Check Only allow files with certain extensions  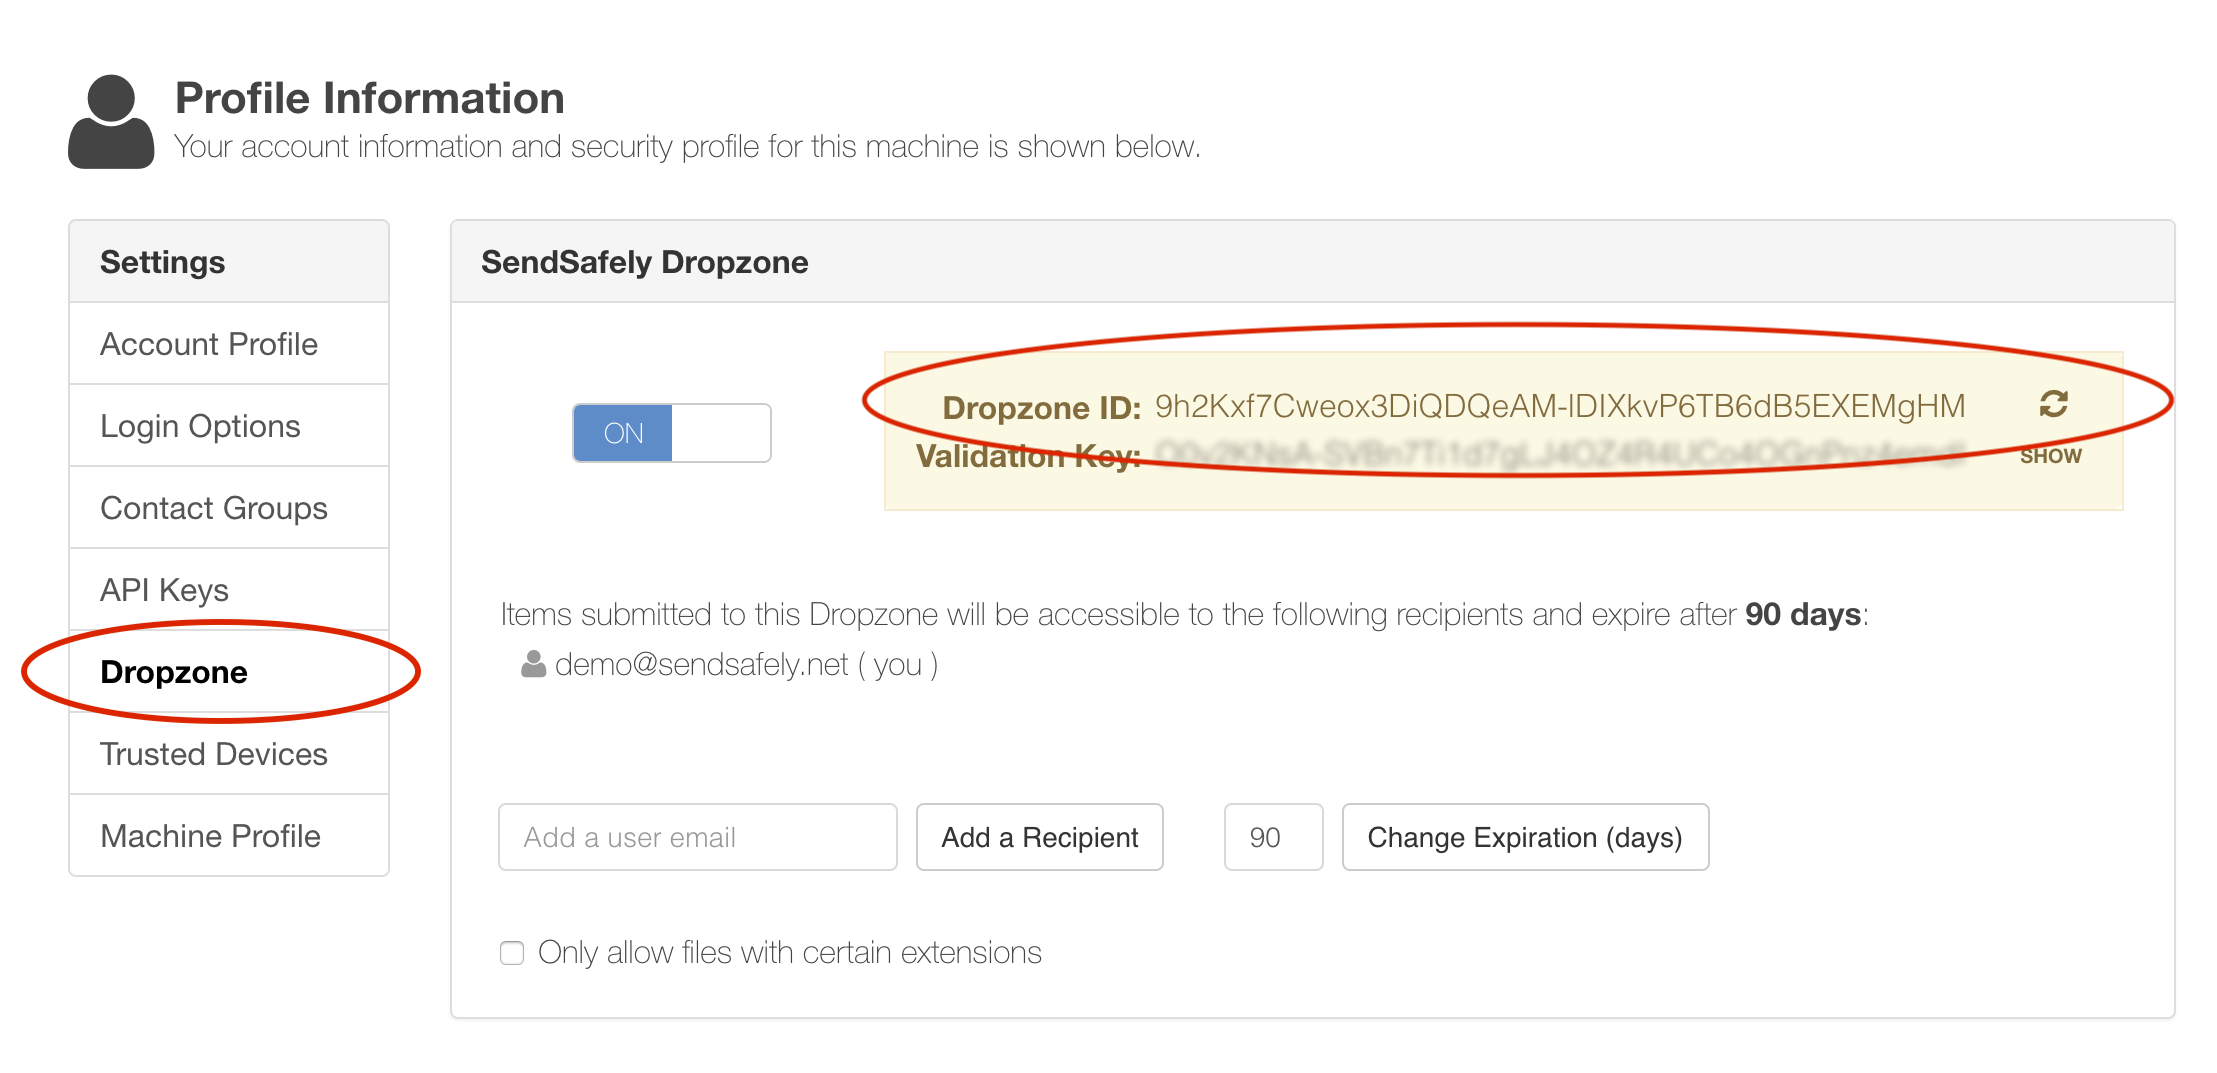point(512,952)
